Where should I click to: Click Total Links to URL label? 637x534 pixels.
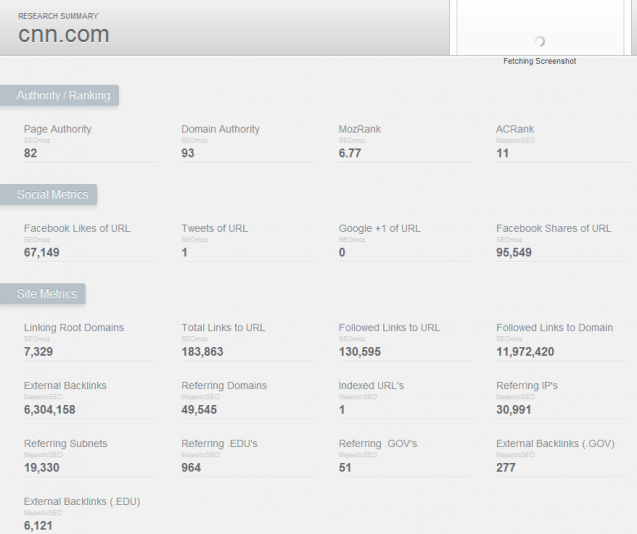click(x=223, y=328)
